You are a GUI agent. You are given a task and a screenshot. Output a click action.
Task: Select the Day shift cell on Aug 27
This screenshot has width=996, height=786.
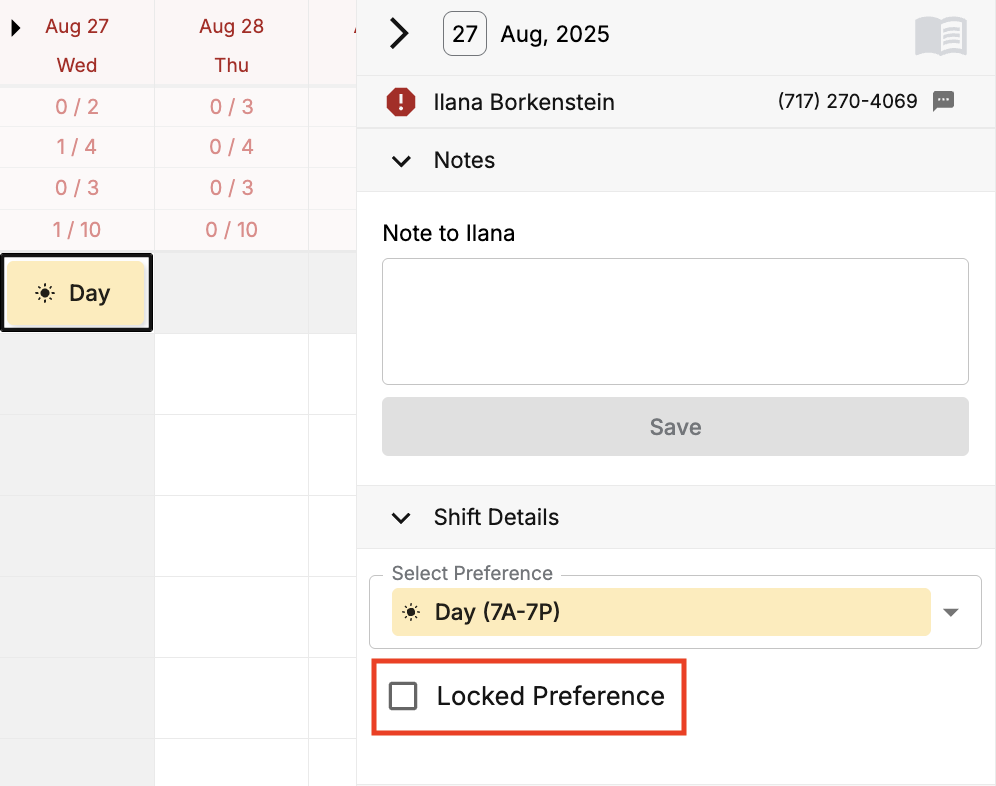tap(77, 293)
